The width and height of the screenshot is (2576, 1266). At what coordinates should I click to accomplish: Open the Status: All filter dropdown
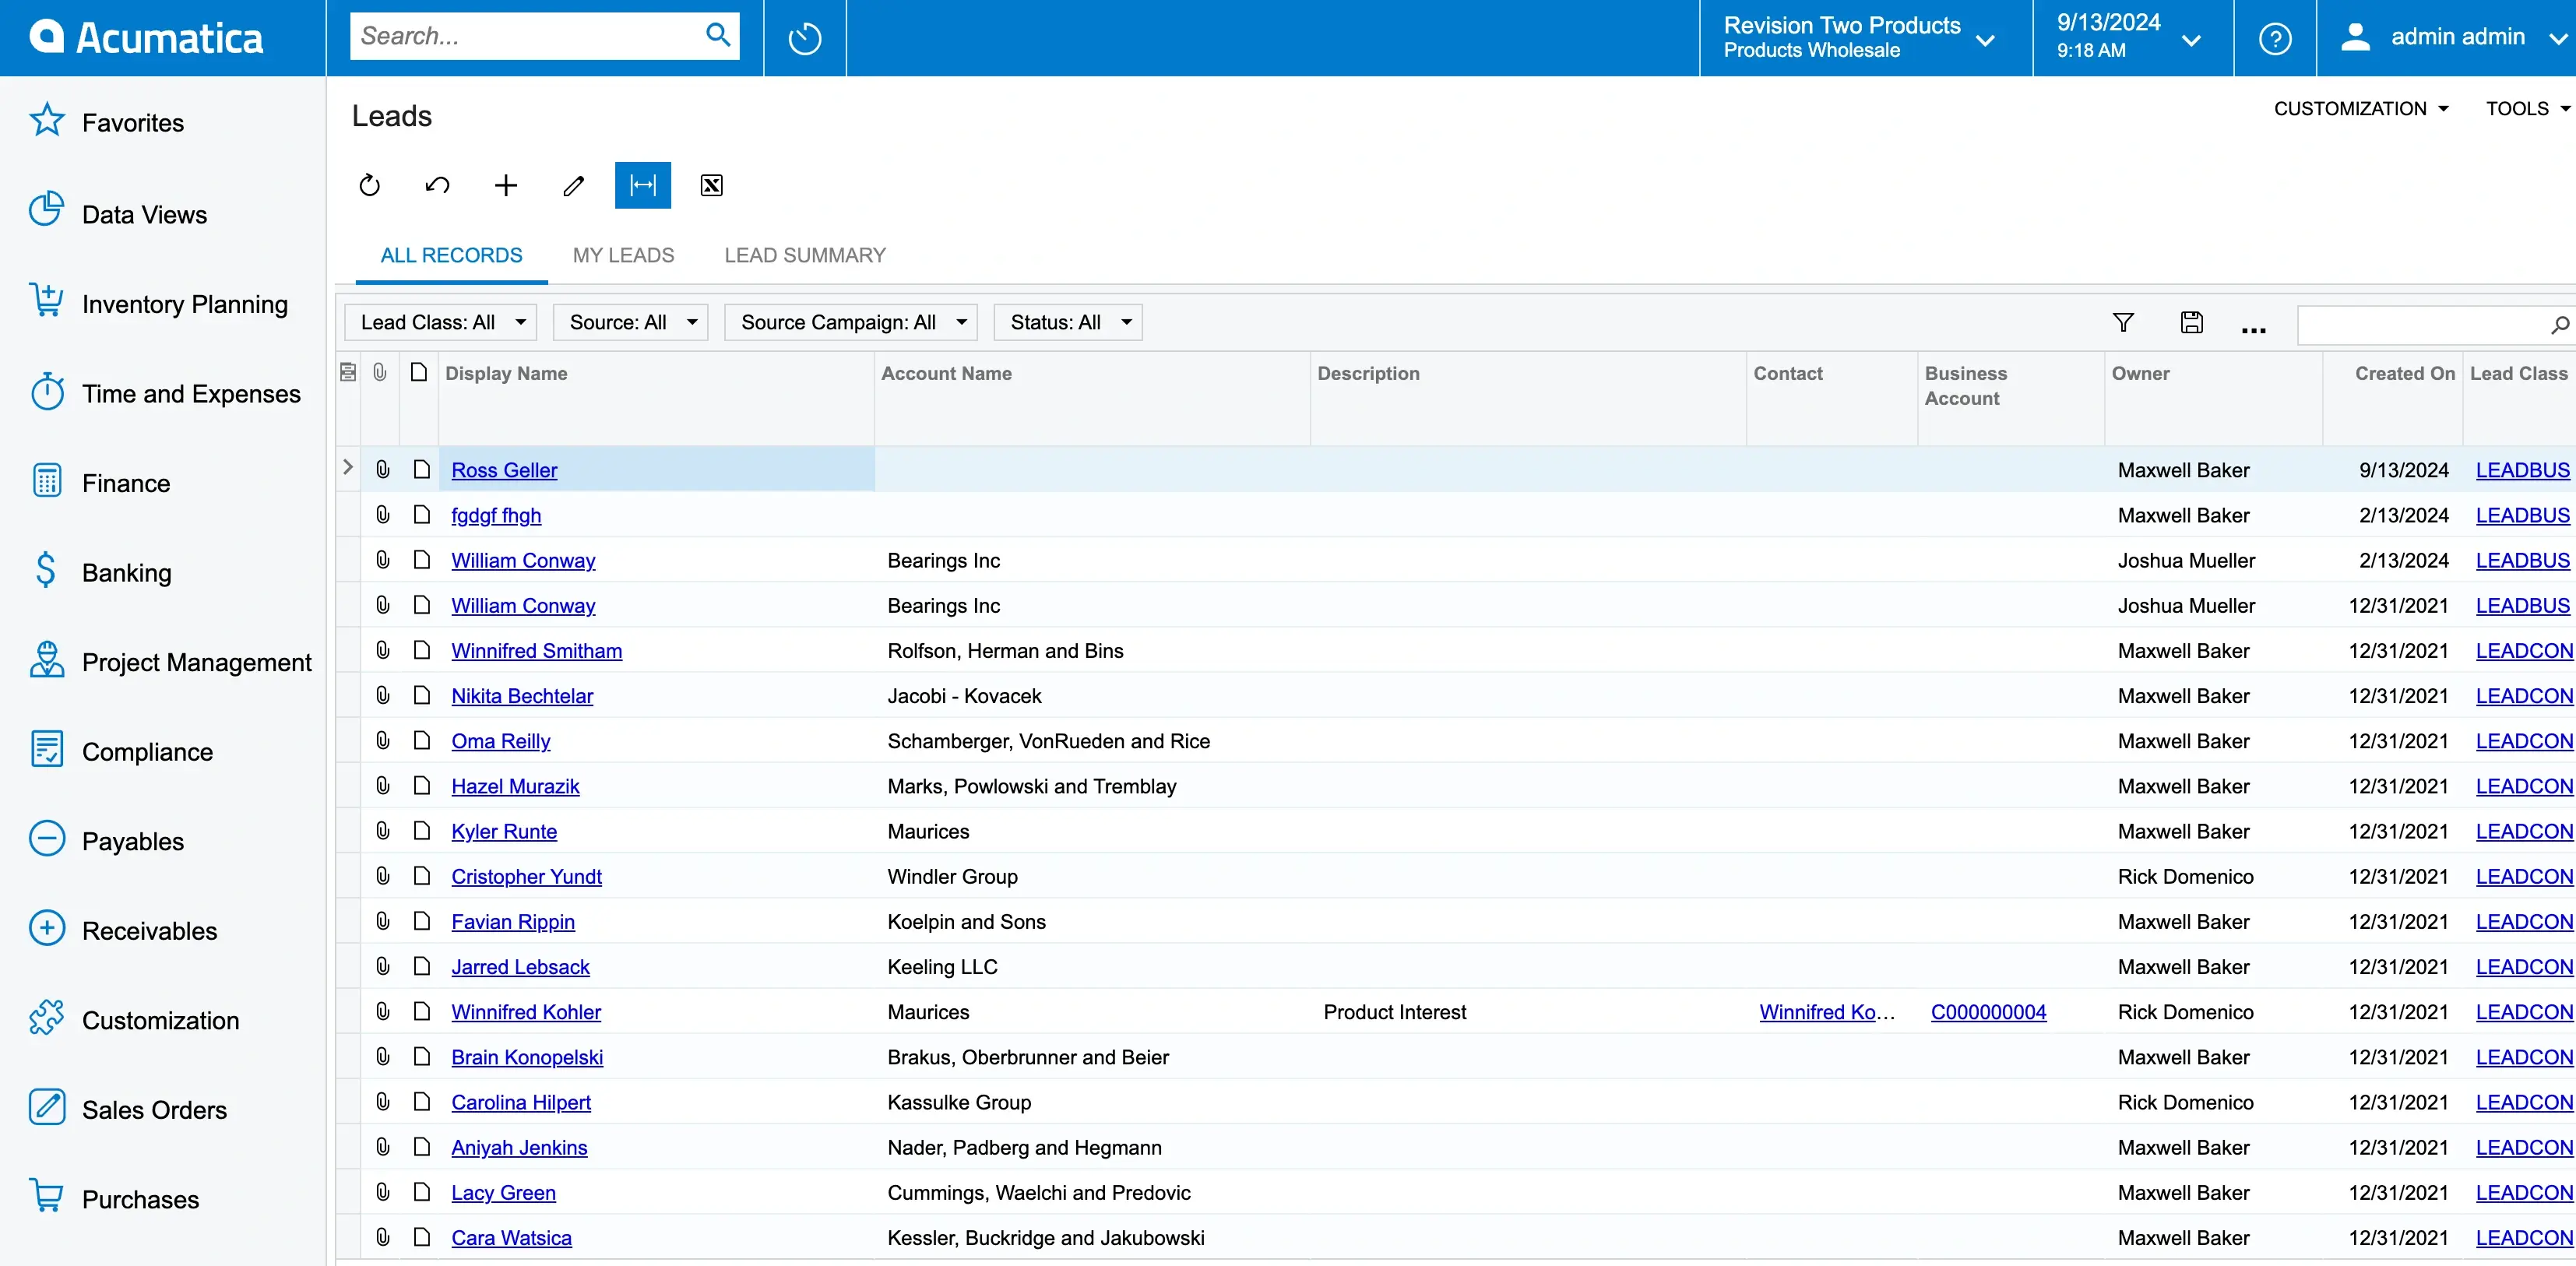tap(1068, 322)
